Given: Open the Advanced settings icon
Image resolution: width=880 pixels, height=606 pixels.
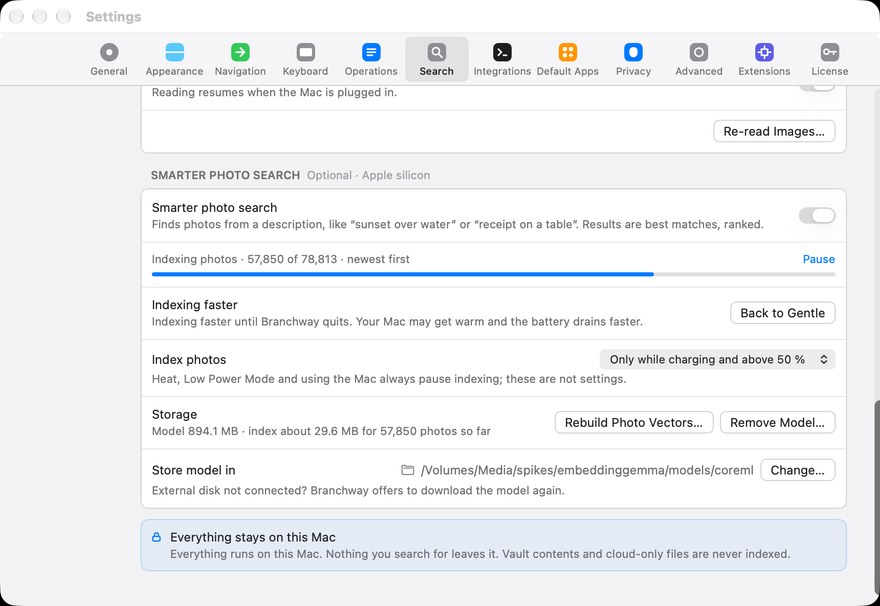Looking at the screenshot, I should [699, 52].
